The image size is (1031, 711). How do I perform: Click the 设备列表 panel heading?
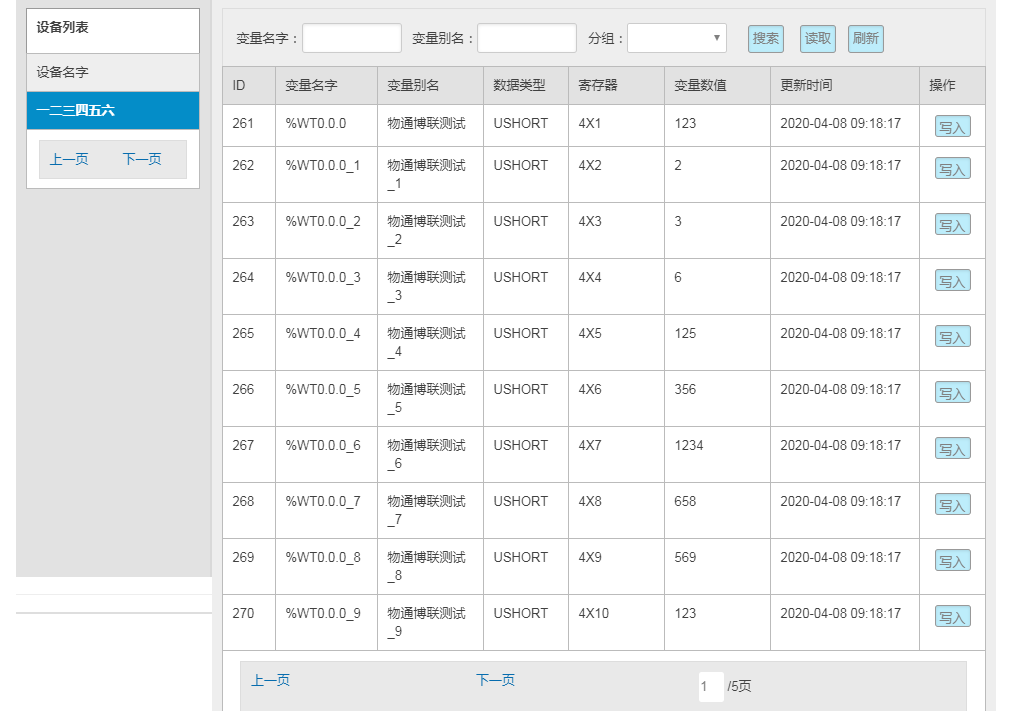tap(62, 28)
